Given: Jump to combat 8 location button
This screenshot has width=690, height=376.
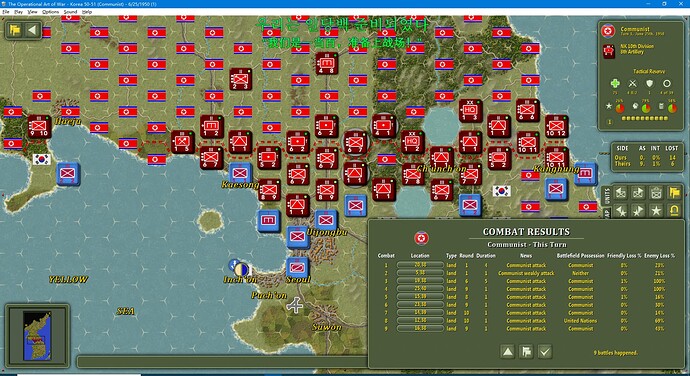Looking at the screenshot, I should [420, 321].
